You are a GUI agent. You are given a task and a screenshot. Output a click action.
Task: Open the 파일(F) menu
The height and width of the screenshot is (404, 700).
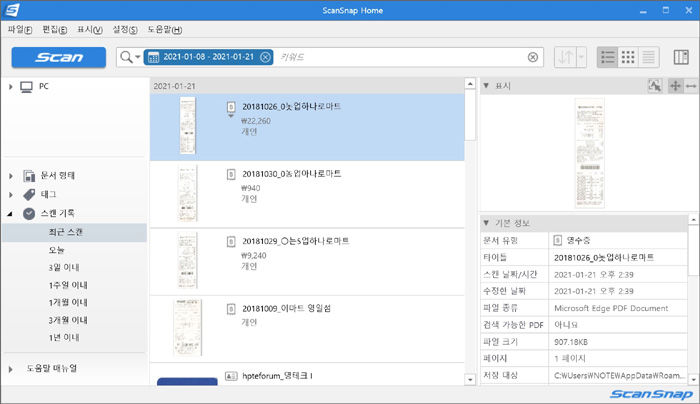tap(20, 29)
